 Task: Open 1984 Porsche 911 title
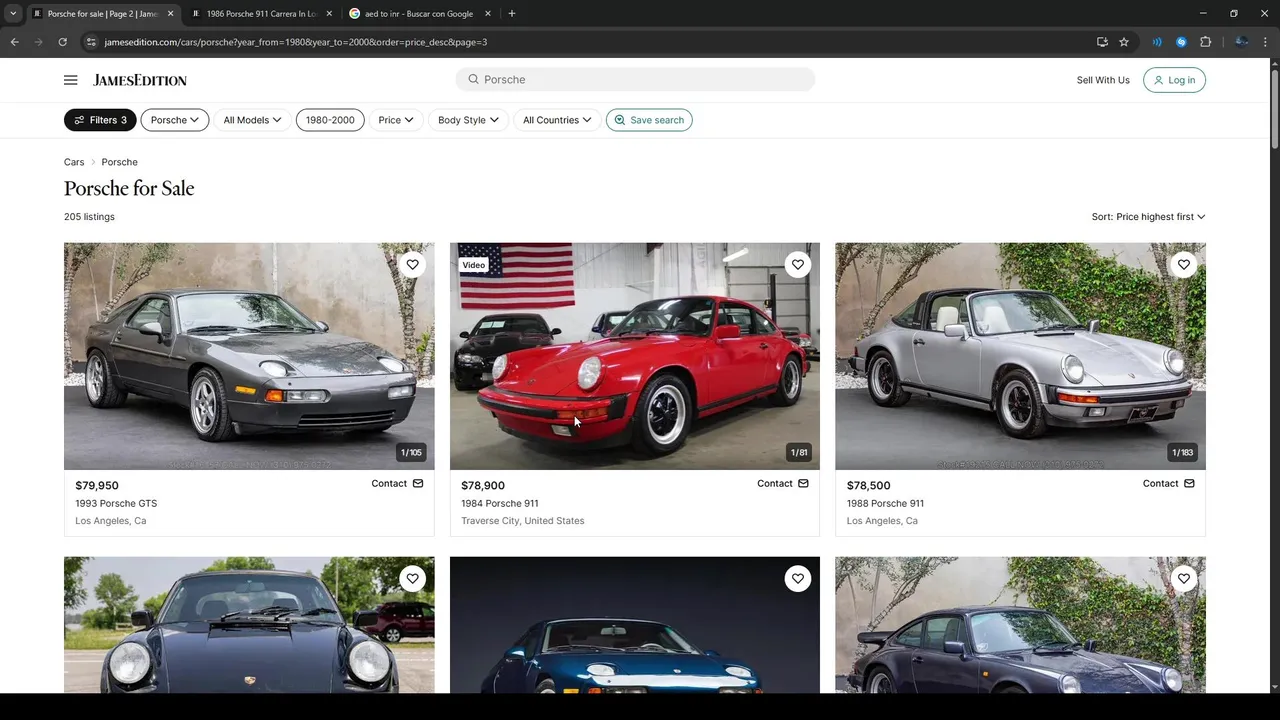click(500, 503)
